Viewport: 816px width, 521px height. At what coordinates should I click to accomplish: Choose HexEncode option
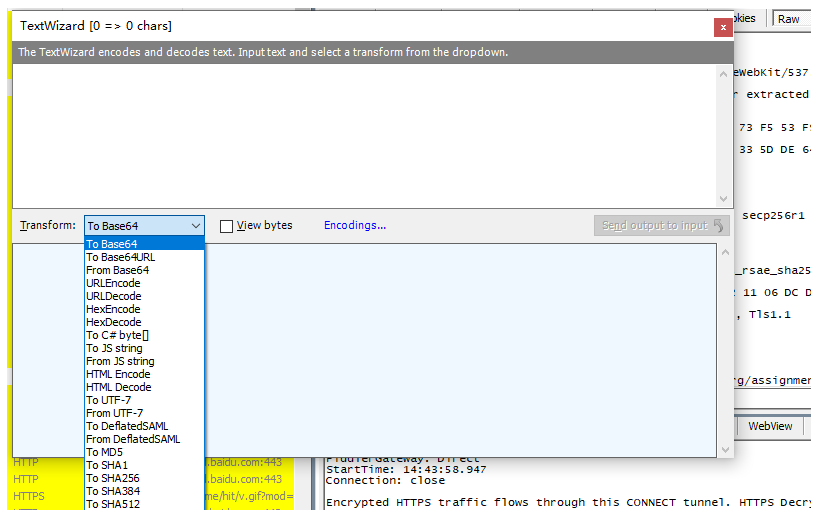coord(144,309)
